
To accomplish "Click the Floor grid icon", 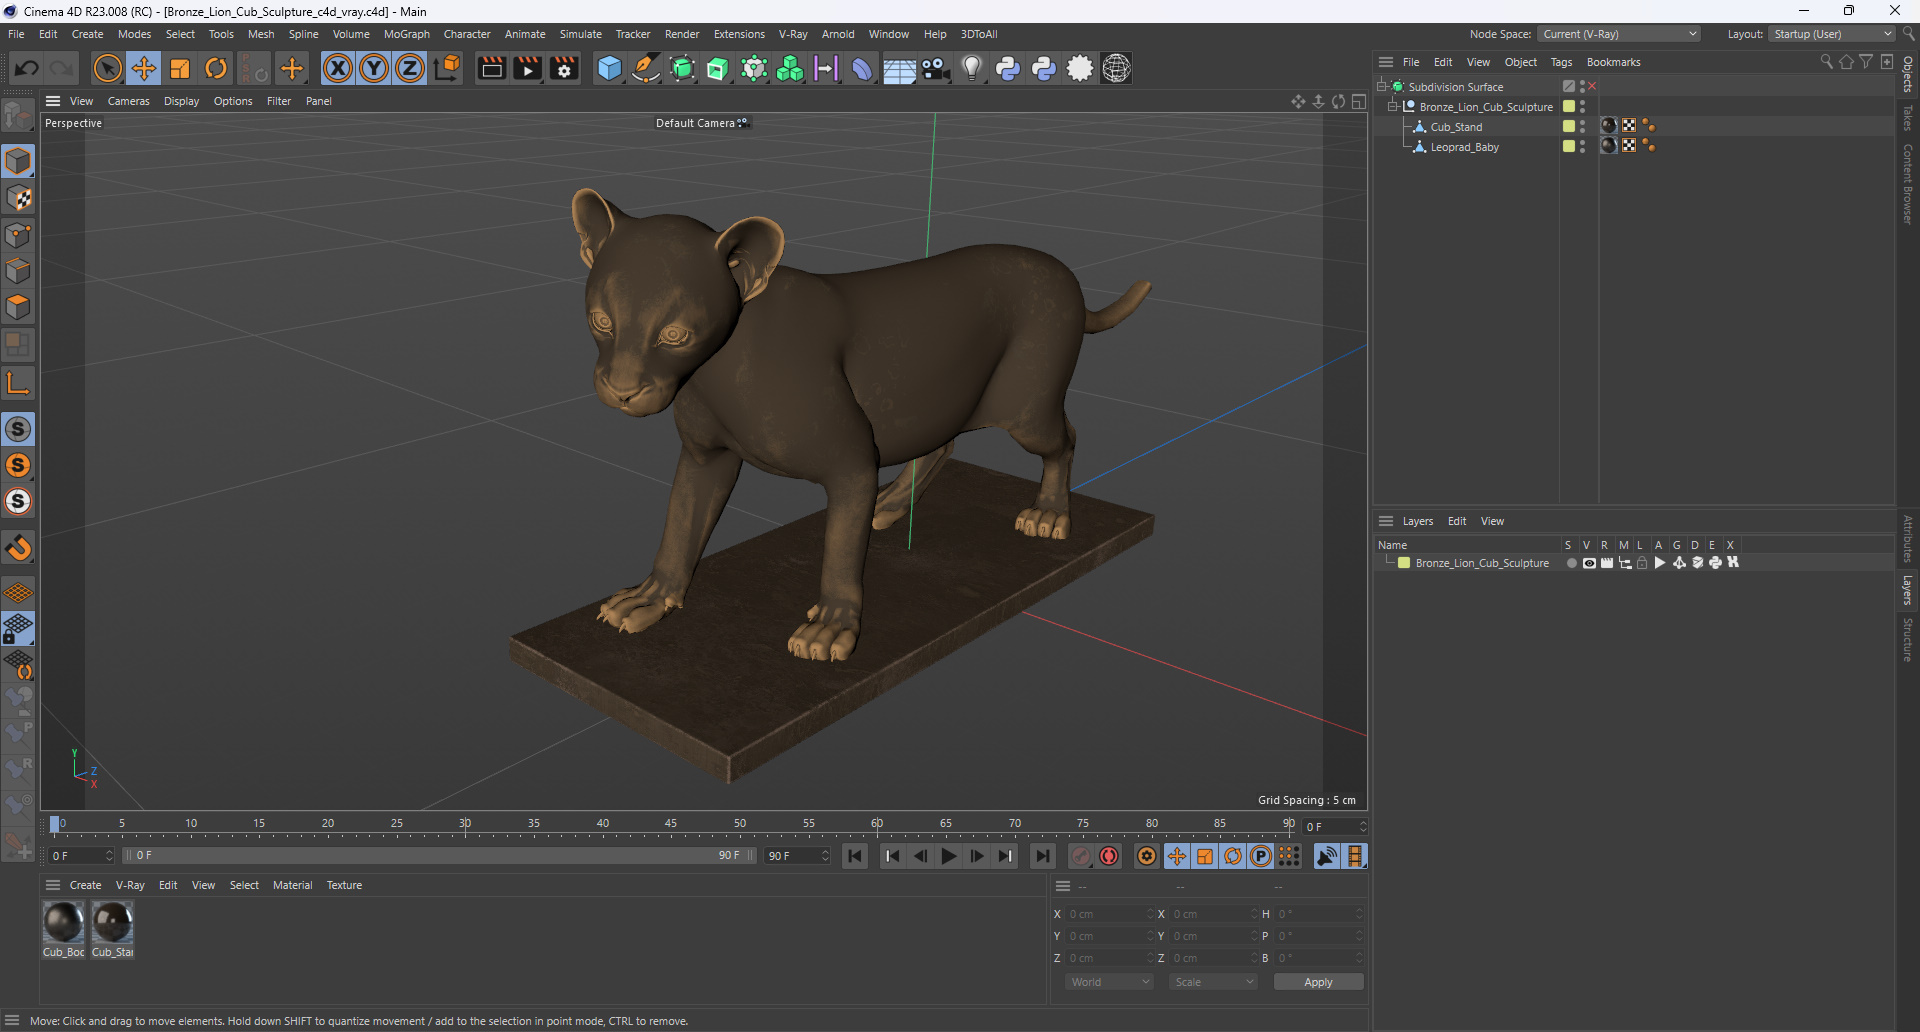I will [x=899, y=68].
